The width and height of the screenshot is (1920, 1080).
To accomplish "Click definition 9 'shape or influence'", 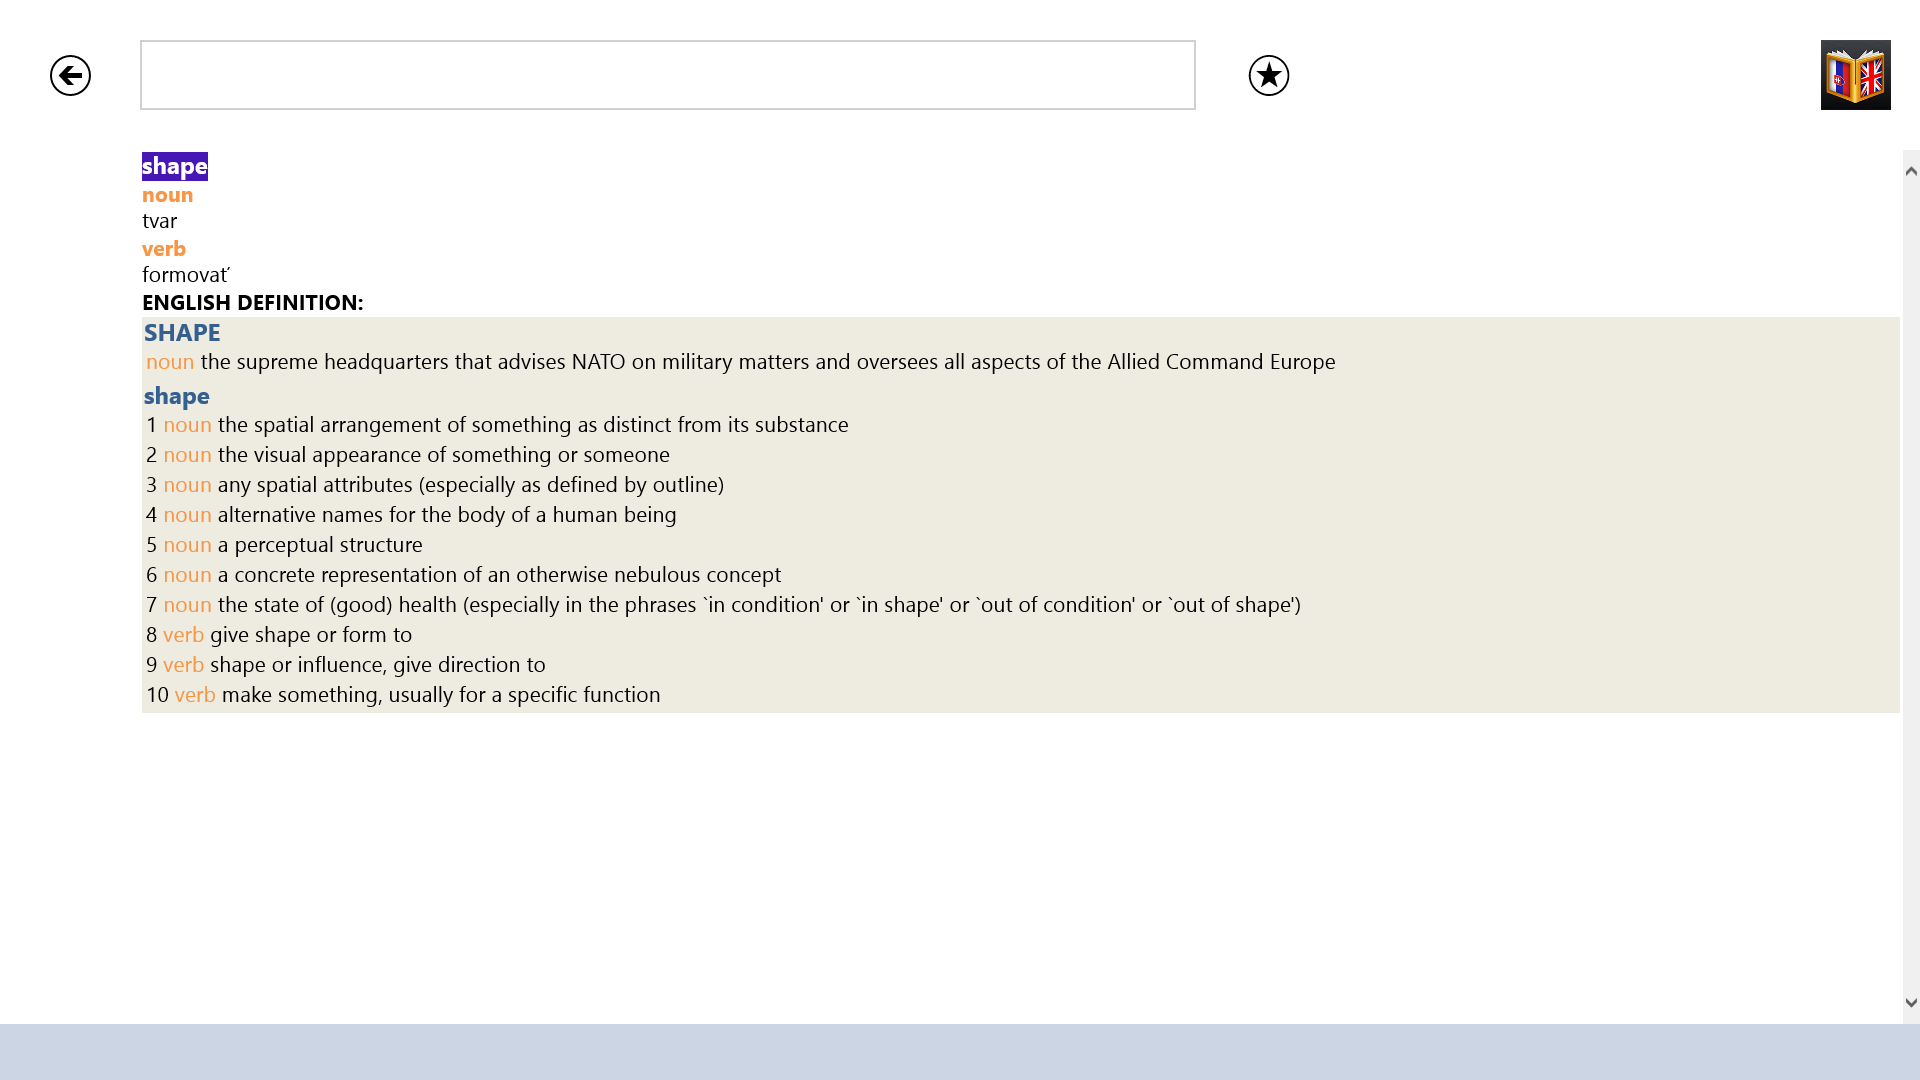I will pos(377,665).
